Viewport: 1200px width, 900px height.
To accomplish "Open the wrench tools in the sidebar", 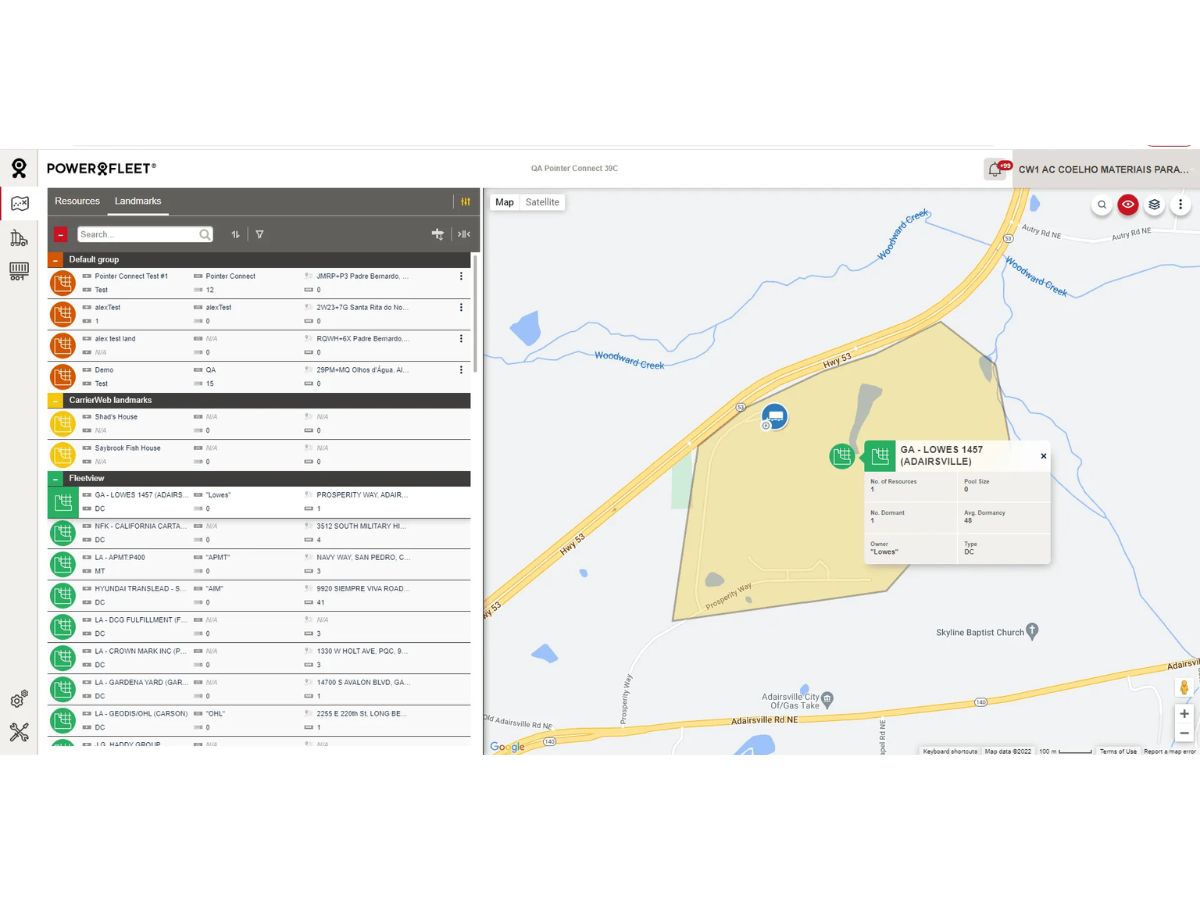I will pyautogui.click(x=19, y=733).
